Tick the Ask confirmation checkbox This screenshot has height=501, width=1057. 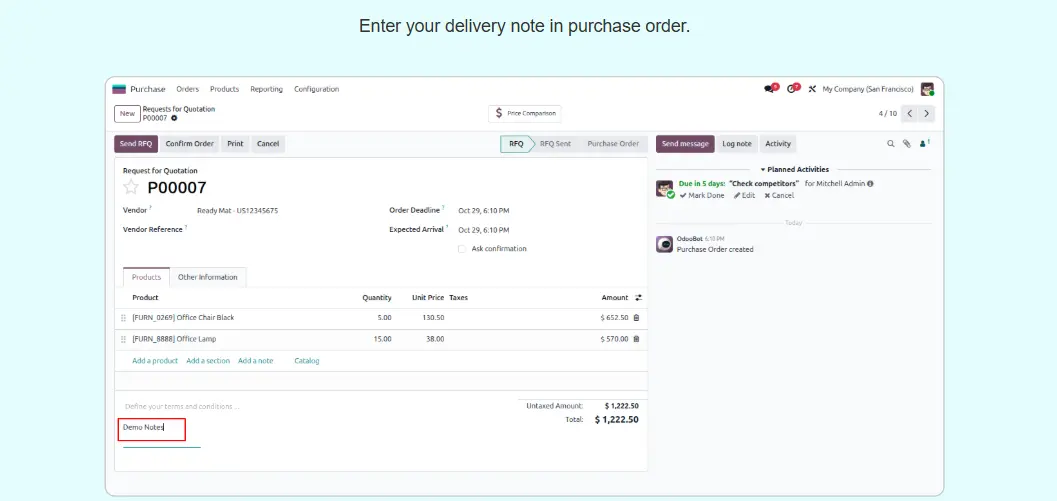[x=461, y=249]
